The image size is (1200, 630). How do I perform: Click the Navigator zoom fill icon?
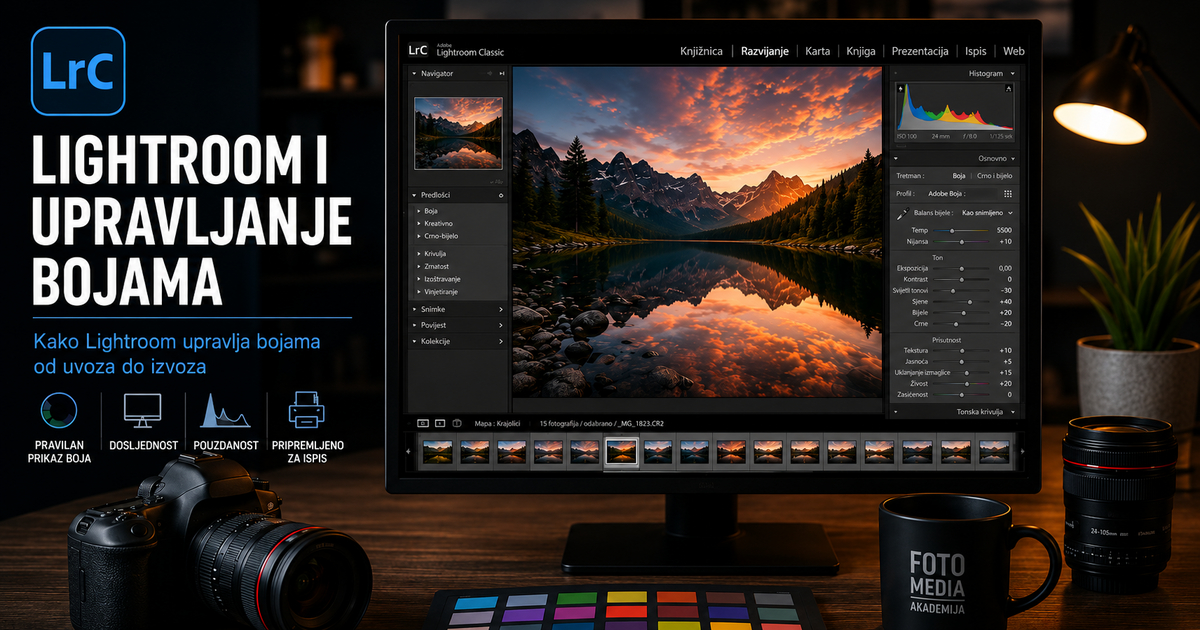pos(501,74)
